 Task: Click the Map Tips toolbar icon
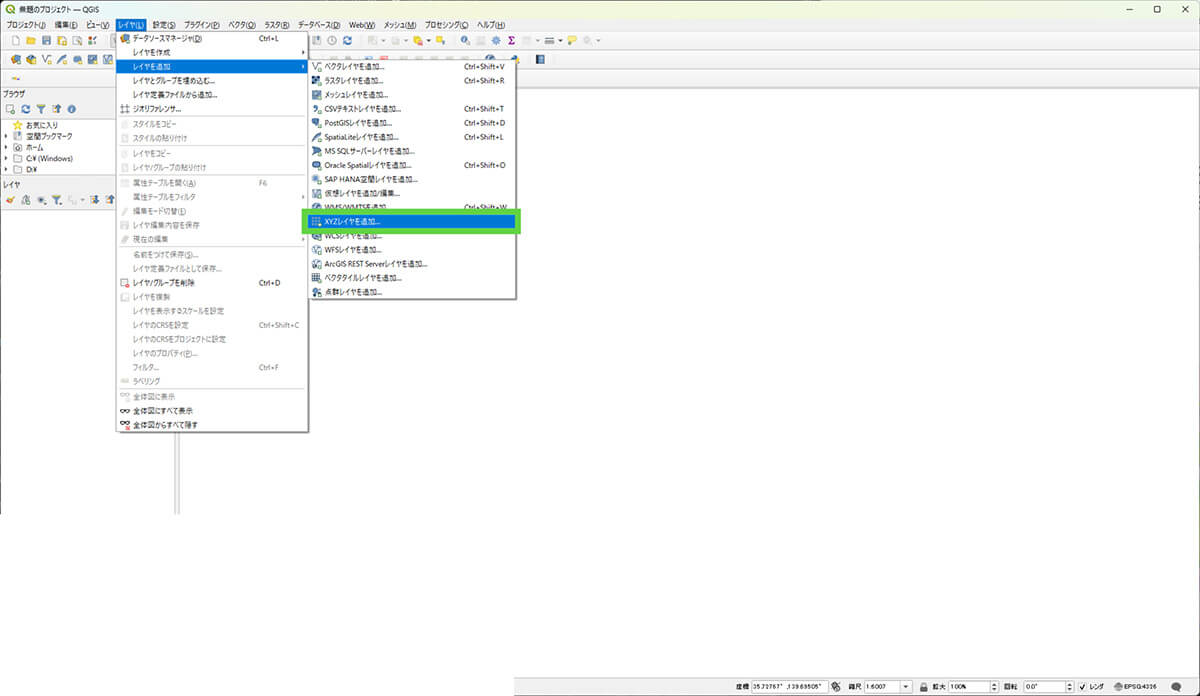click(572, 41)
